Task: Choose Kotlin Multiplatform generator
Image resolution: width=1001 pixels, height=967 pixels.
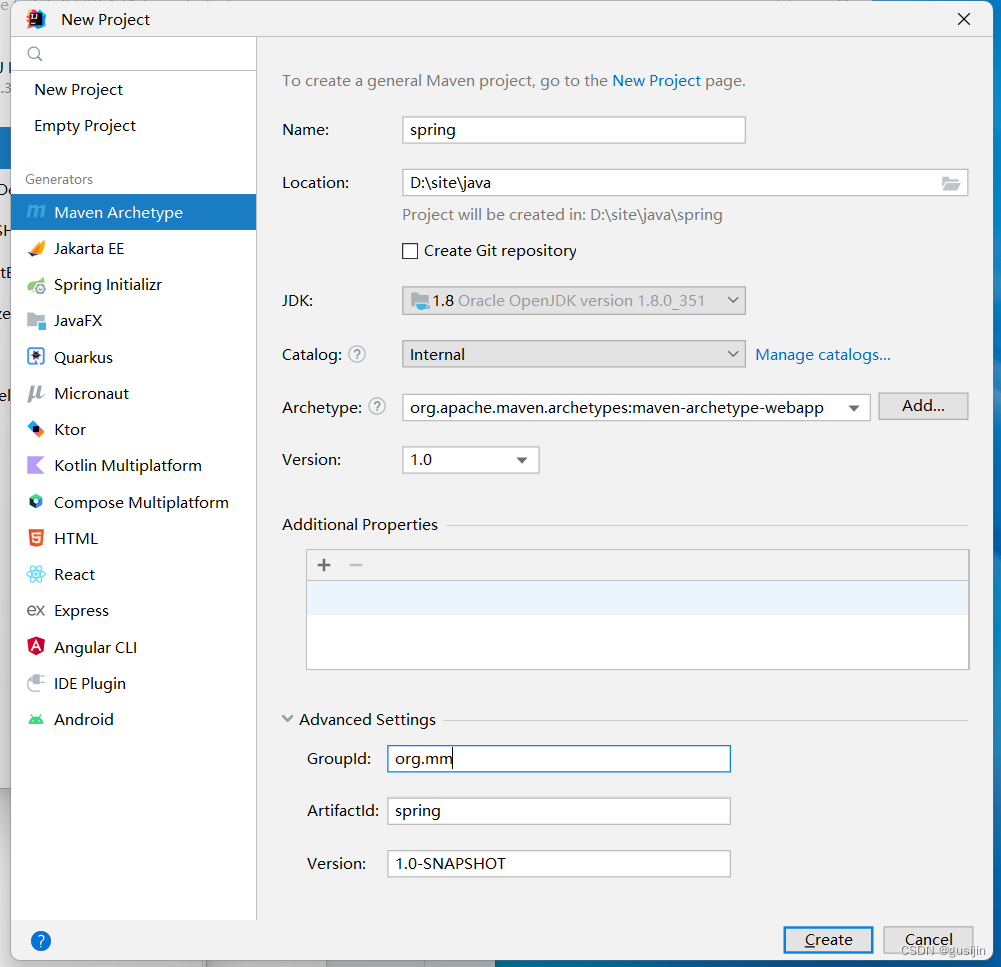Action: 133,465
